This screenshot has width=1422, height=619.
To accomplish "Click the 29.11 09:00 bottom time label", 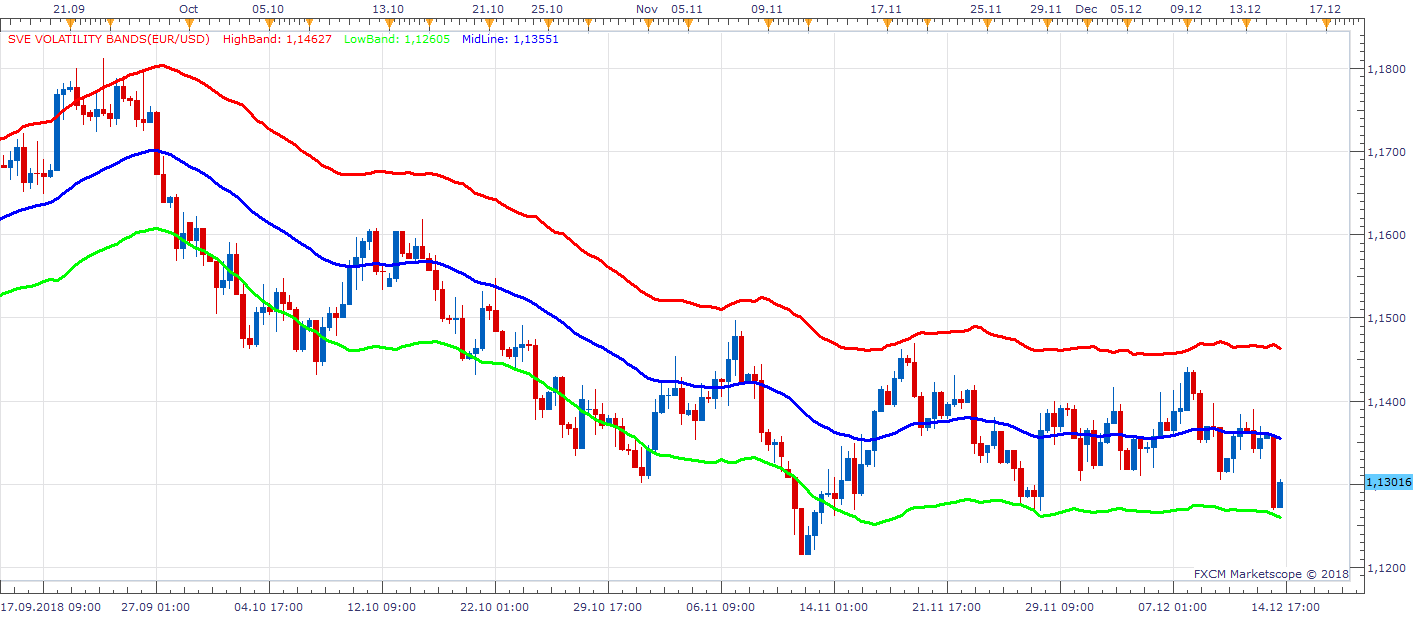I will tap(1059, 607).
